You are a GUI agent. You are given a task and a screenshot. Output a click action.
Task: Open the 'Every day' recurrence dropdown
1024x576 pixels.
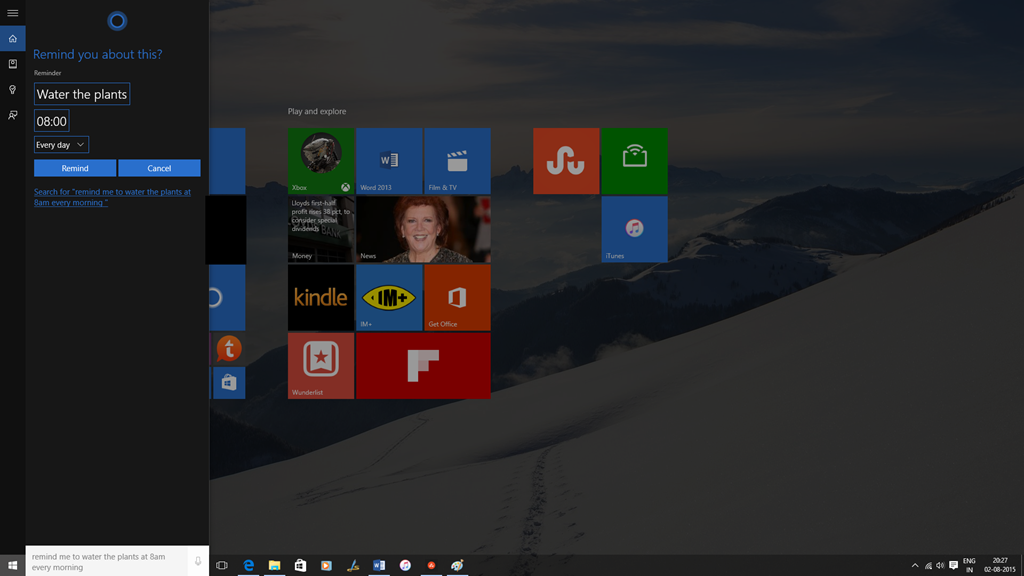(x=61, y=144)
